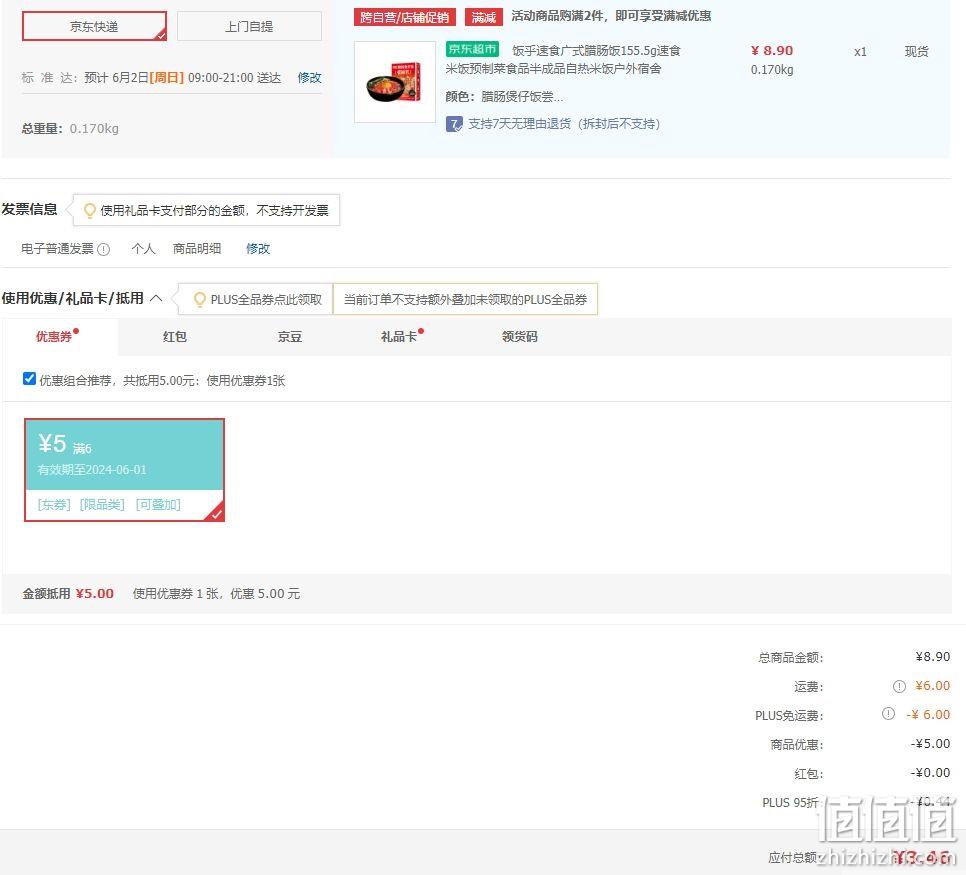Click info icon beside 电子普通发票
This screenshot has width=966, height=875.
pos(104,249)
